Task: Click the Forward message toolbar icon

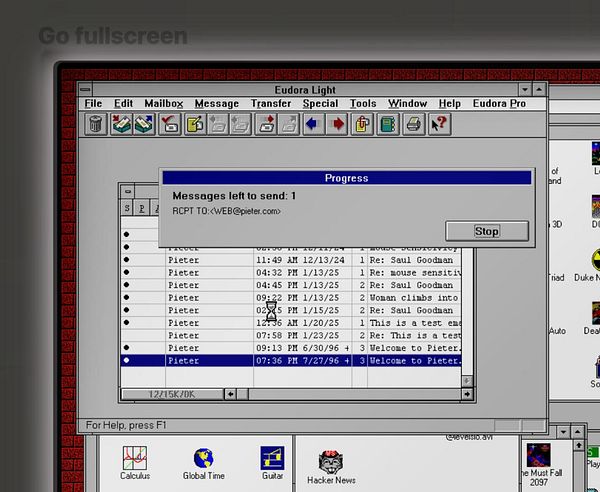Action: coord(266,124)
